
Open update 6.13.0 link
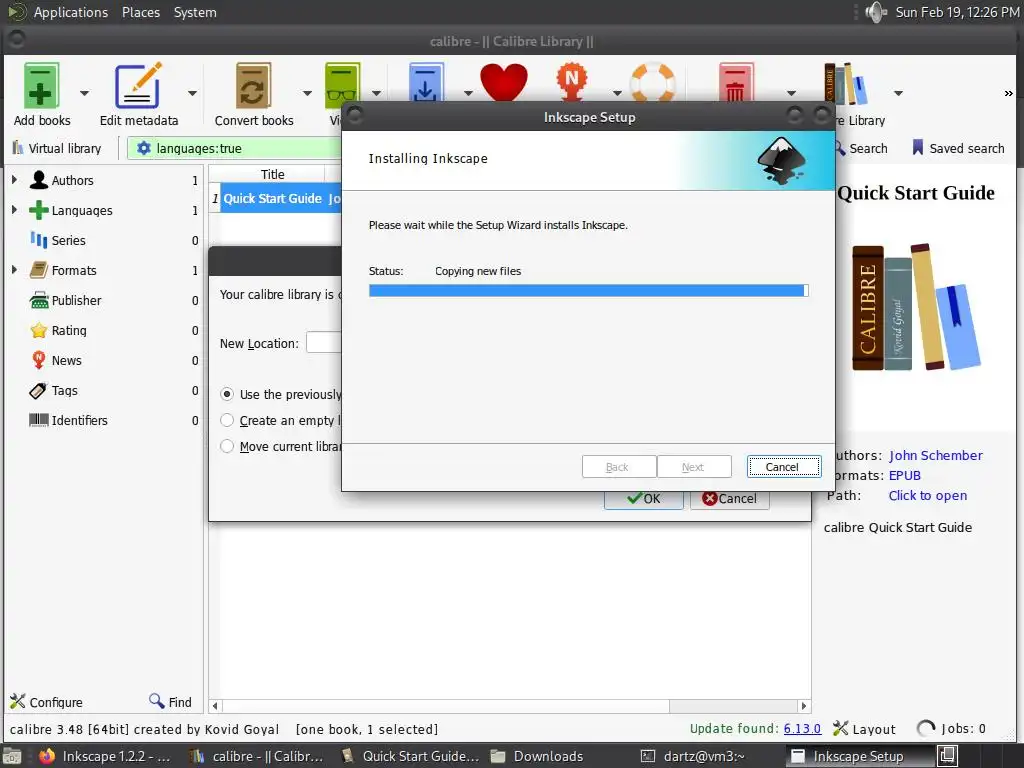[x=802, y=729]
